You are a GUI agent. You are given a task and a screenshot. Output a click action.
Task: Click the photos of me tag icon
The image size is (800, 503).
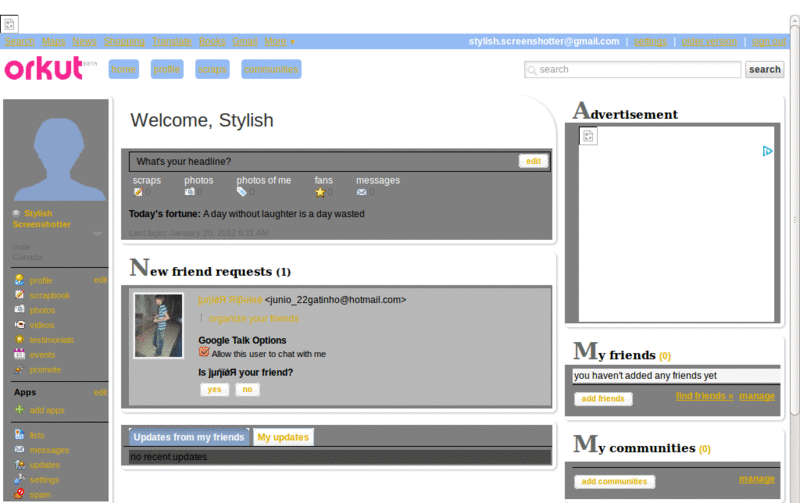pyautogui.click(x=242, y=192)
